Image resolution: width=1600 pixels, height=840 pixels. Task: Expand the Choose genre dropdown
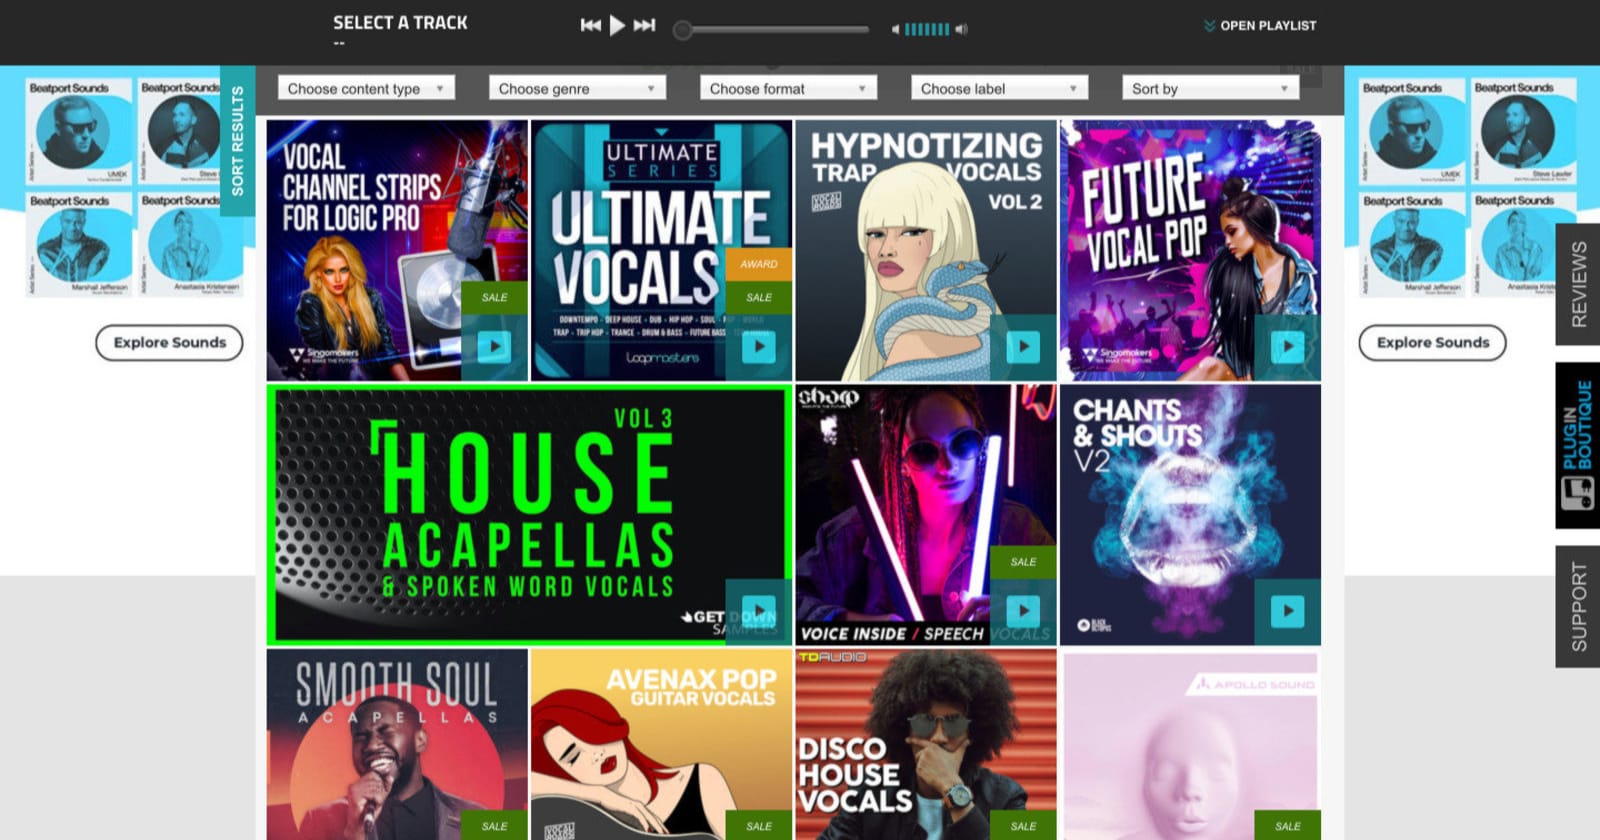coord(577,88)
